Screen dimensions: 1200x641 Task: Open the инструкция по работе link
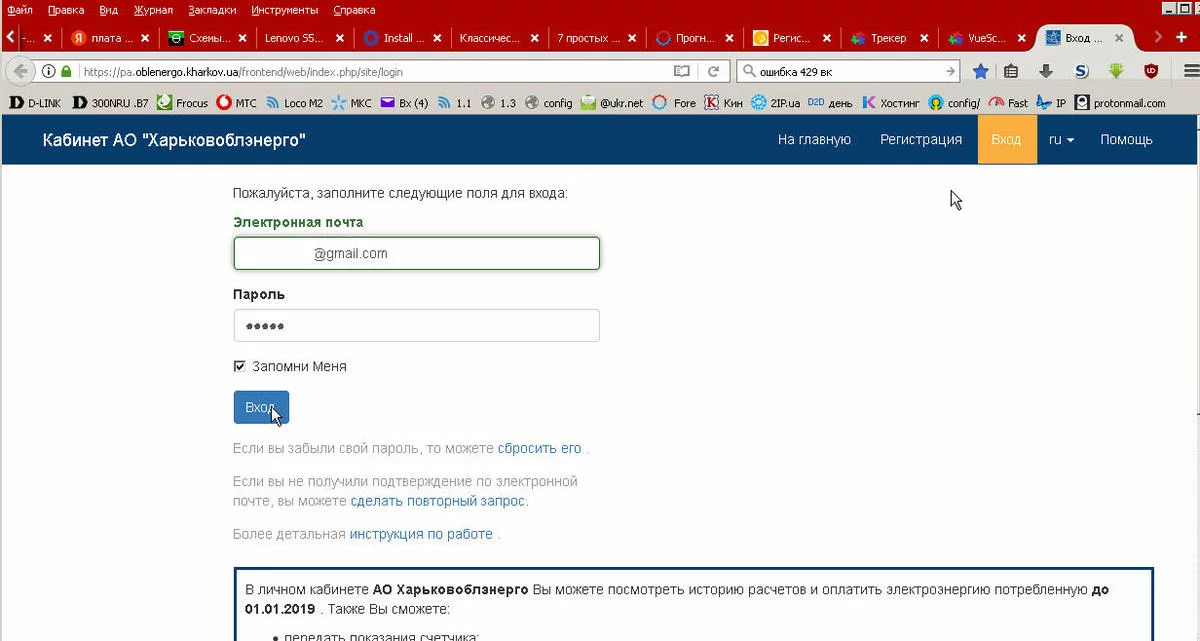point(421,534)
